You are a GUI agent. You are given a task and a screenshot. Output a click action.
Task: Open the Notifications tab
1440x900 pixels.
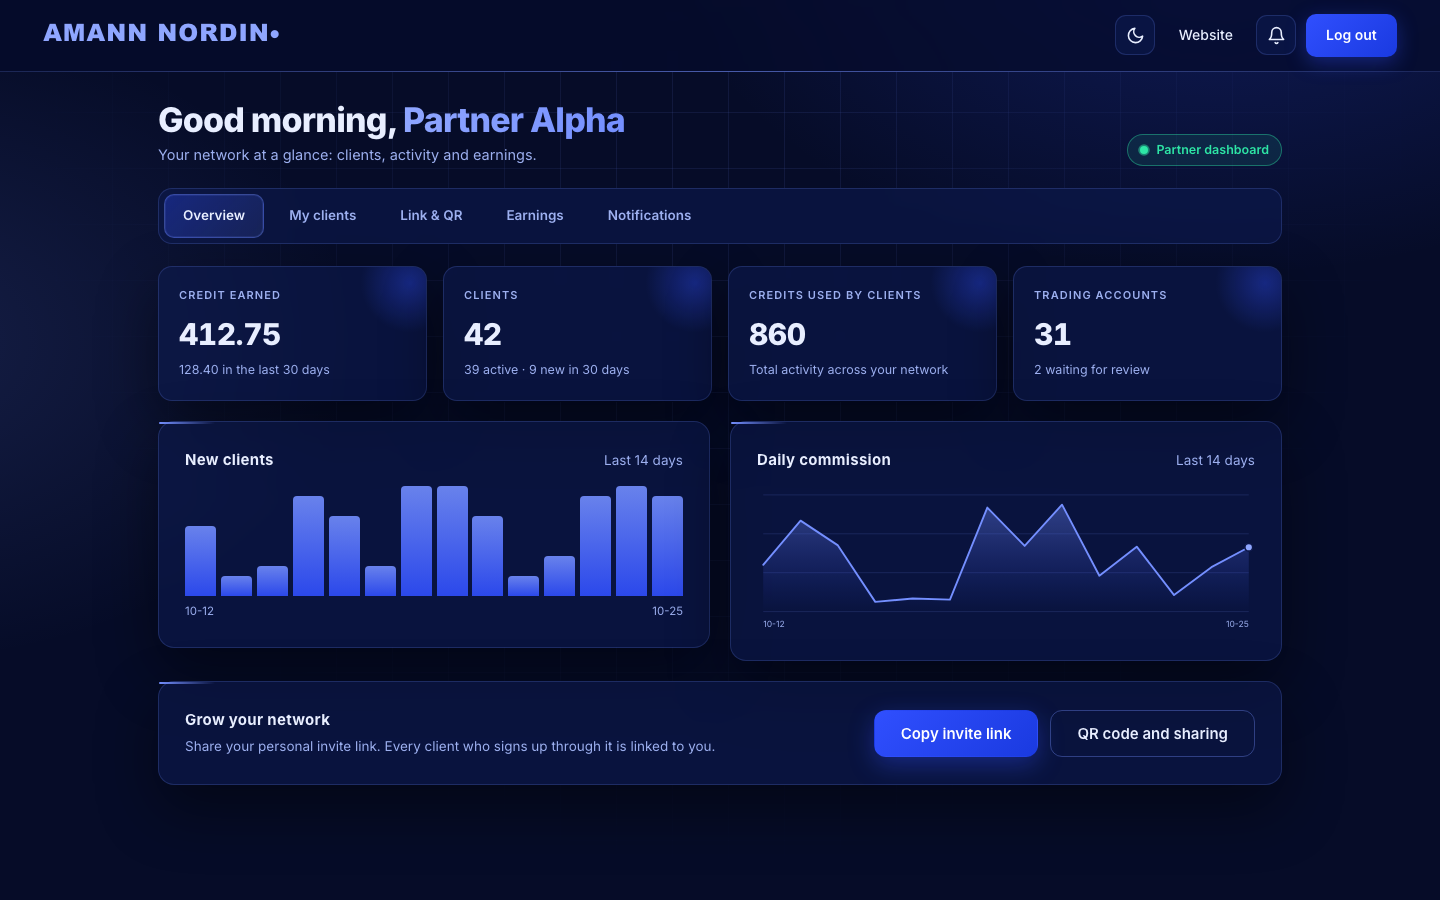tap(649, 216)
